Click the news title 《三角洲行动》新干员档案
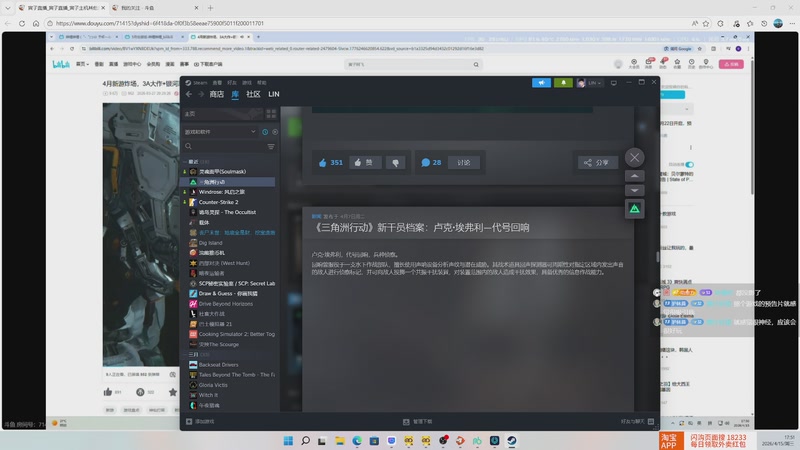The image size is (800, 450). click(420, 228)
